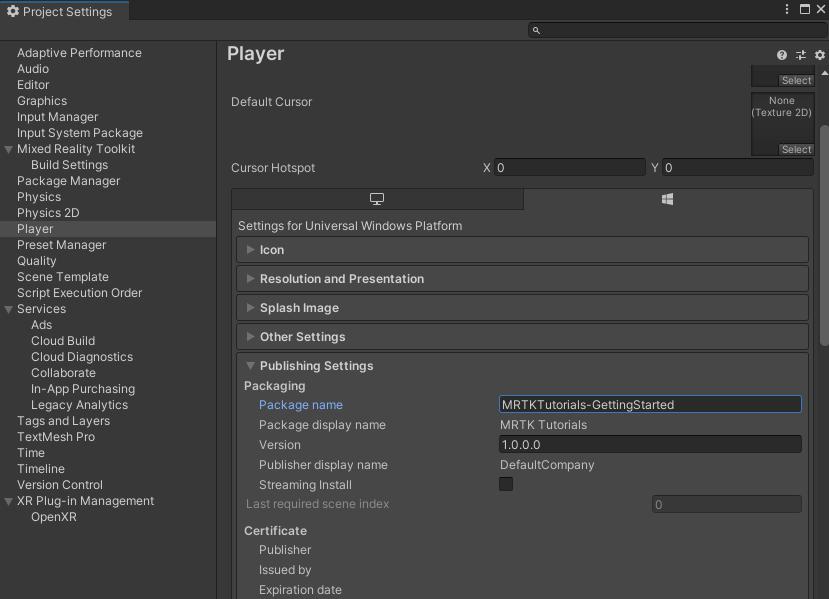Expand the Icon section
Viewport: 829px width, 599px height.
click(522, 250)
